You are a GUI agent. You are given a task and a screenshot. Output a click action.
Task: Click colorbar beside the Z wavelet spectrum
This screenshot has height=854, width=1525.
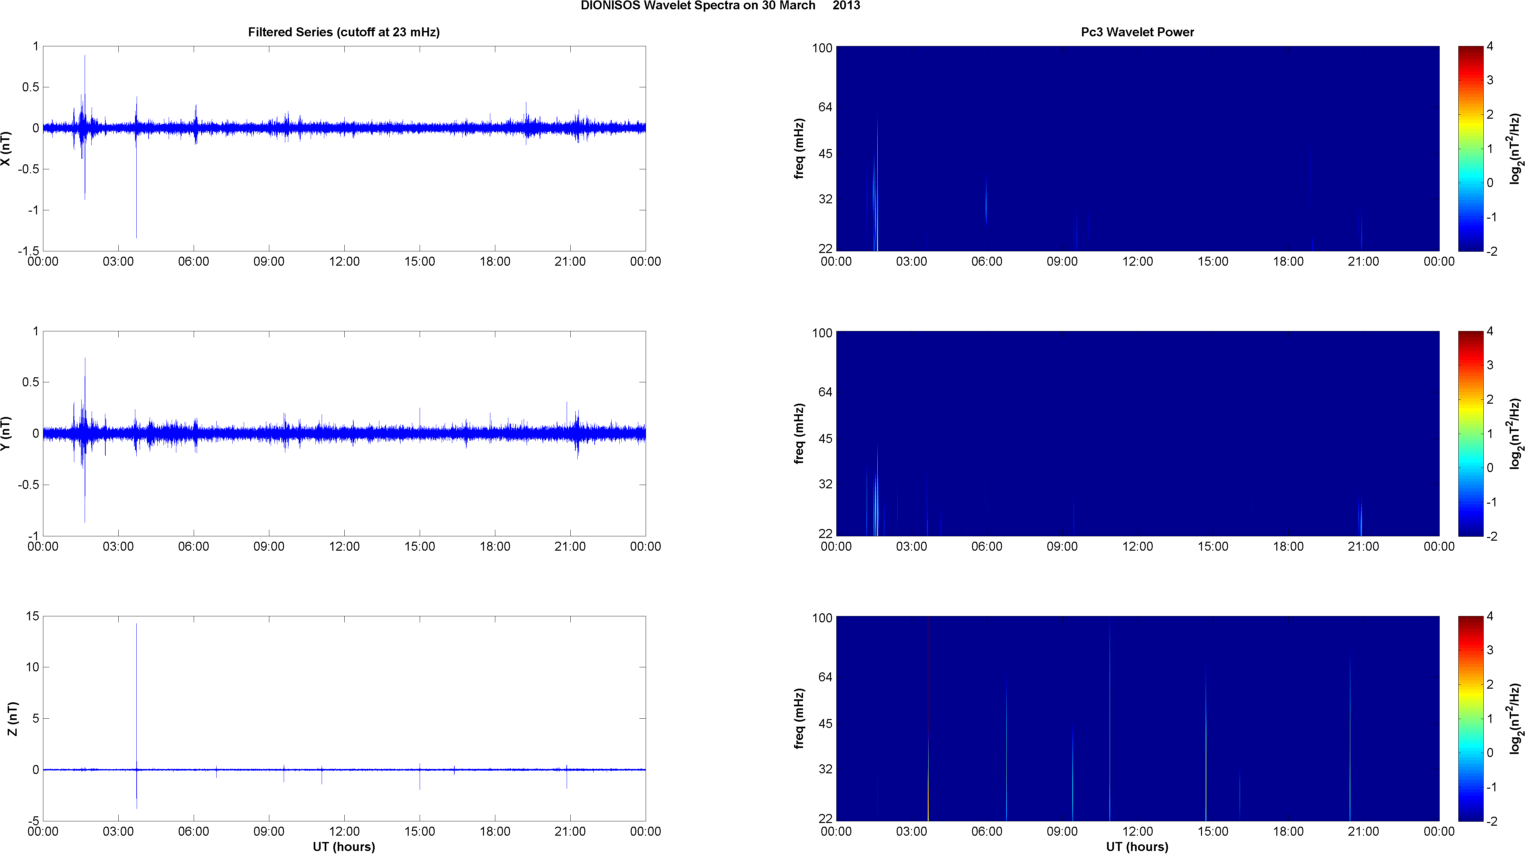pyautogui.click(x=1470, y=719)
